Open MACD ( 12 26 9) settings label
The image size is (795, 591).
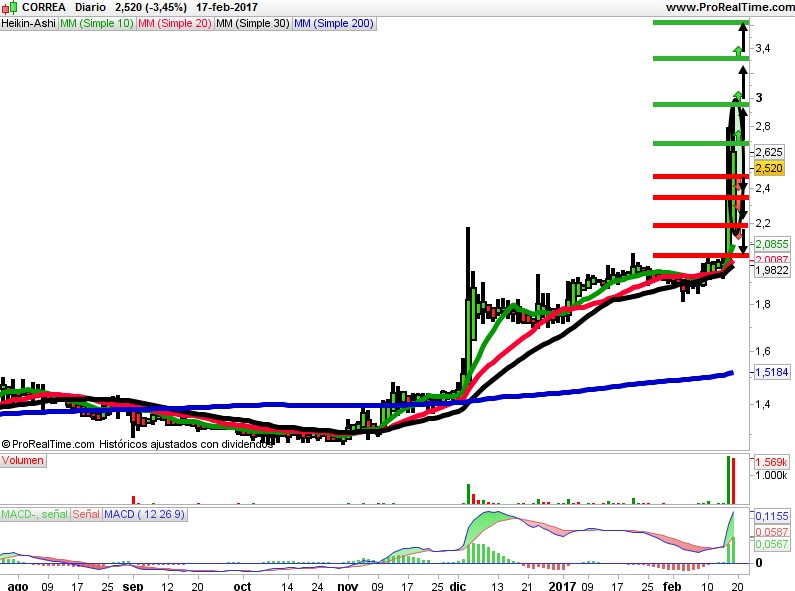pos(144,514)
